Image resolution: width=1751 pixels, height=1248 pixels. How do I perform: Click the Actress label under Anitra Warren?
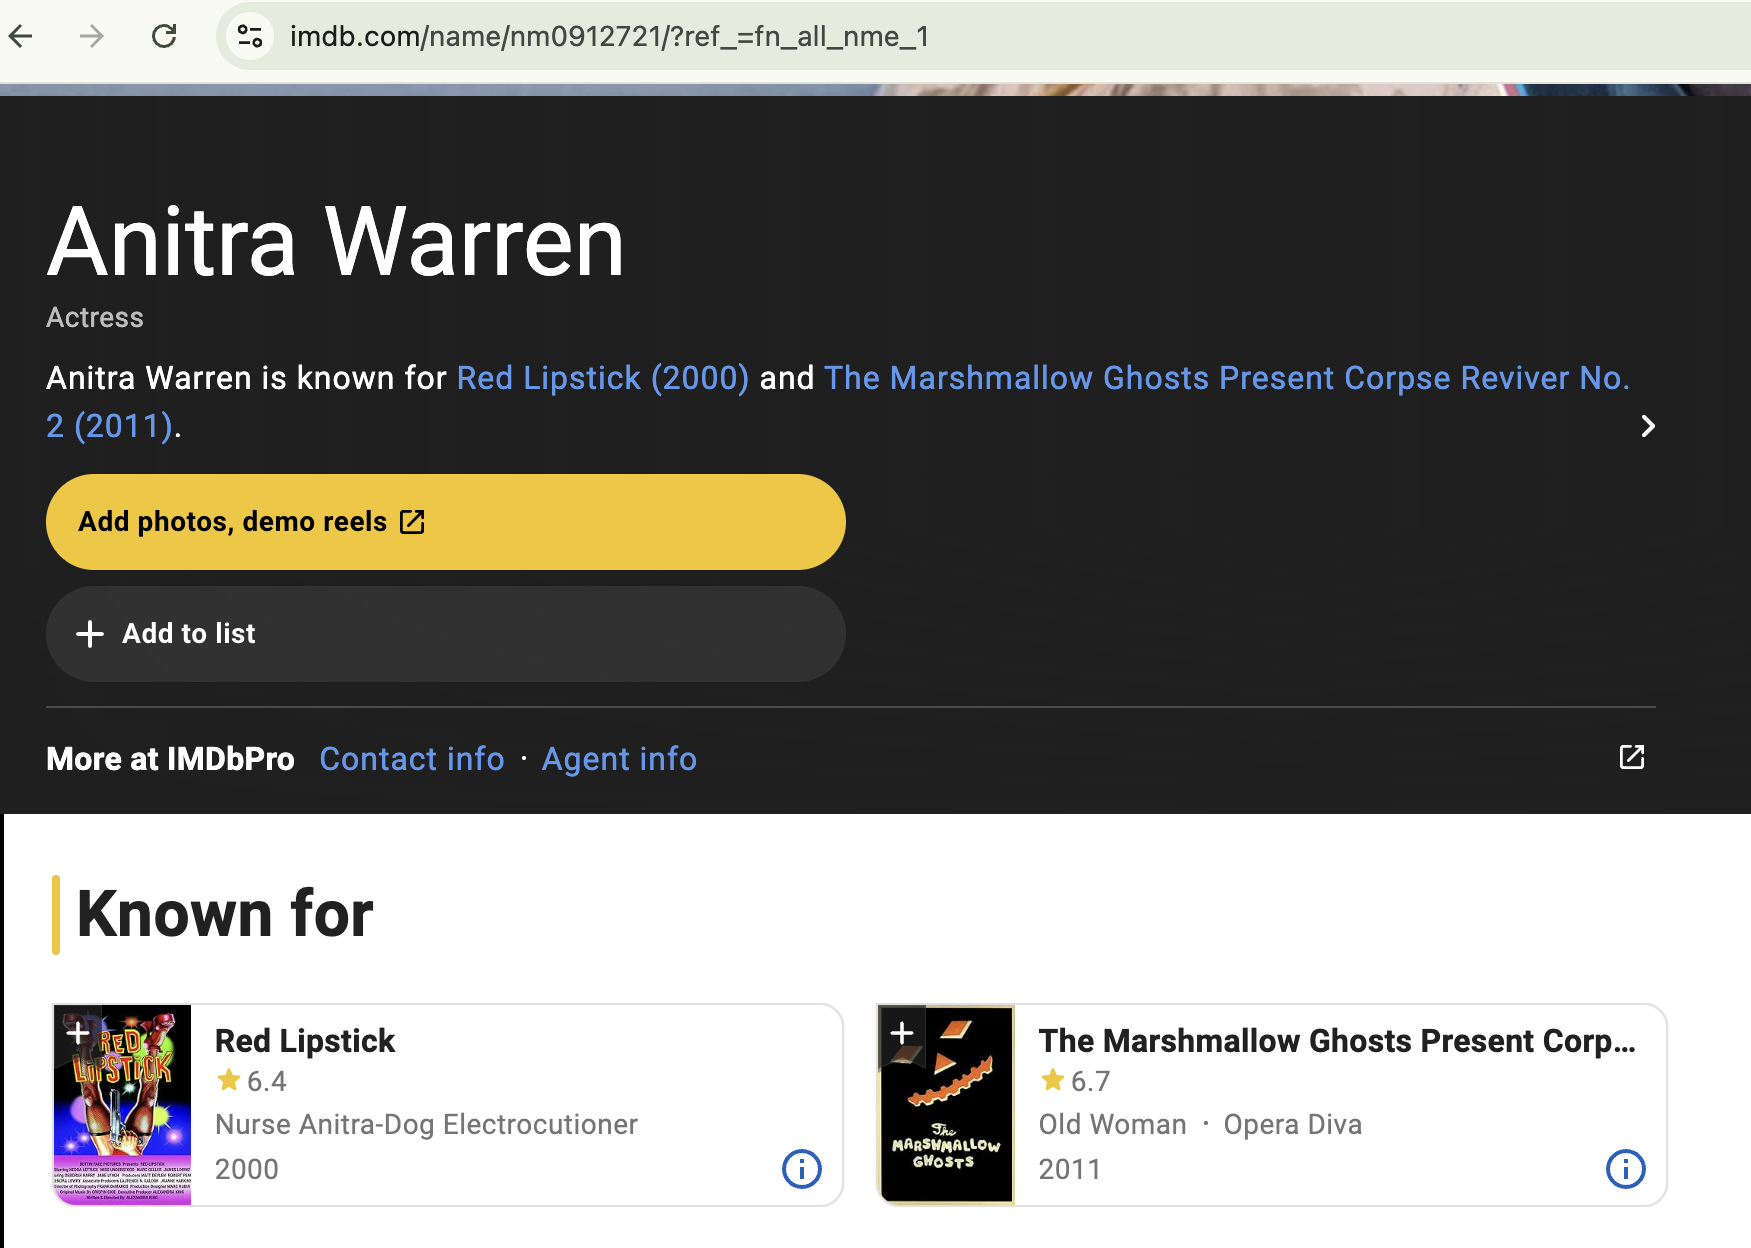tap(94, 317)
